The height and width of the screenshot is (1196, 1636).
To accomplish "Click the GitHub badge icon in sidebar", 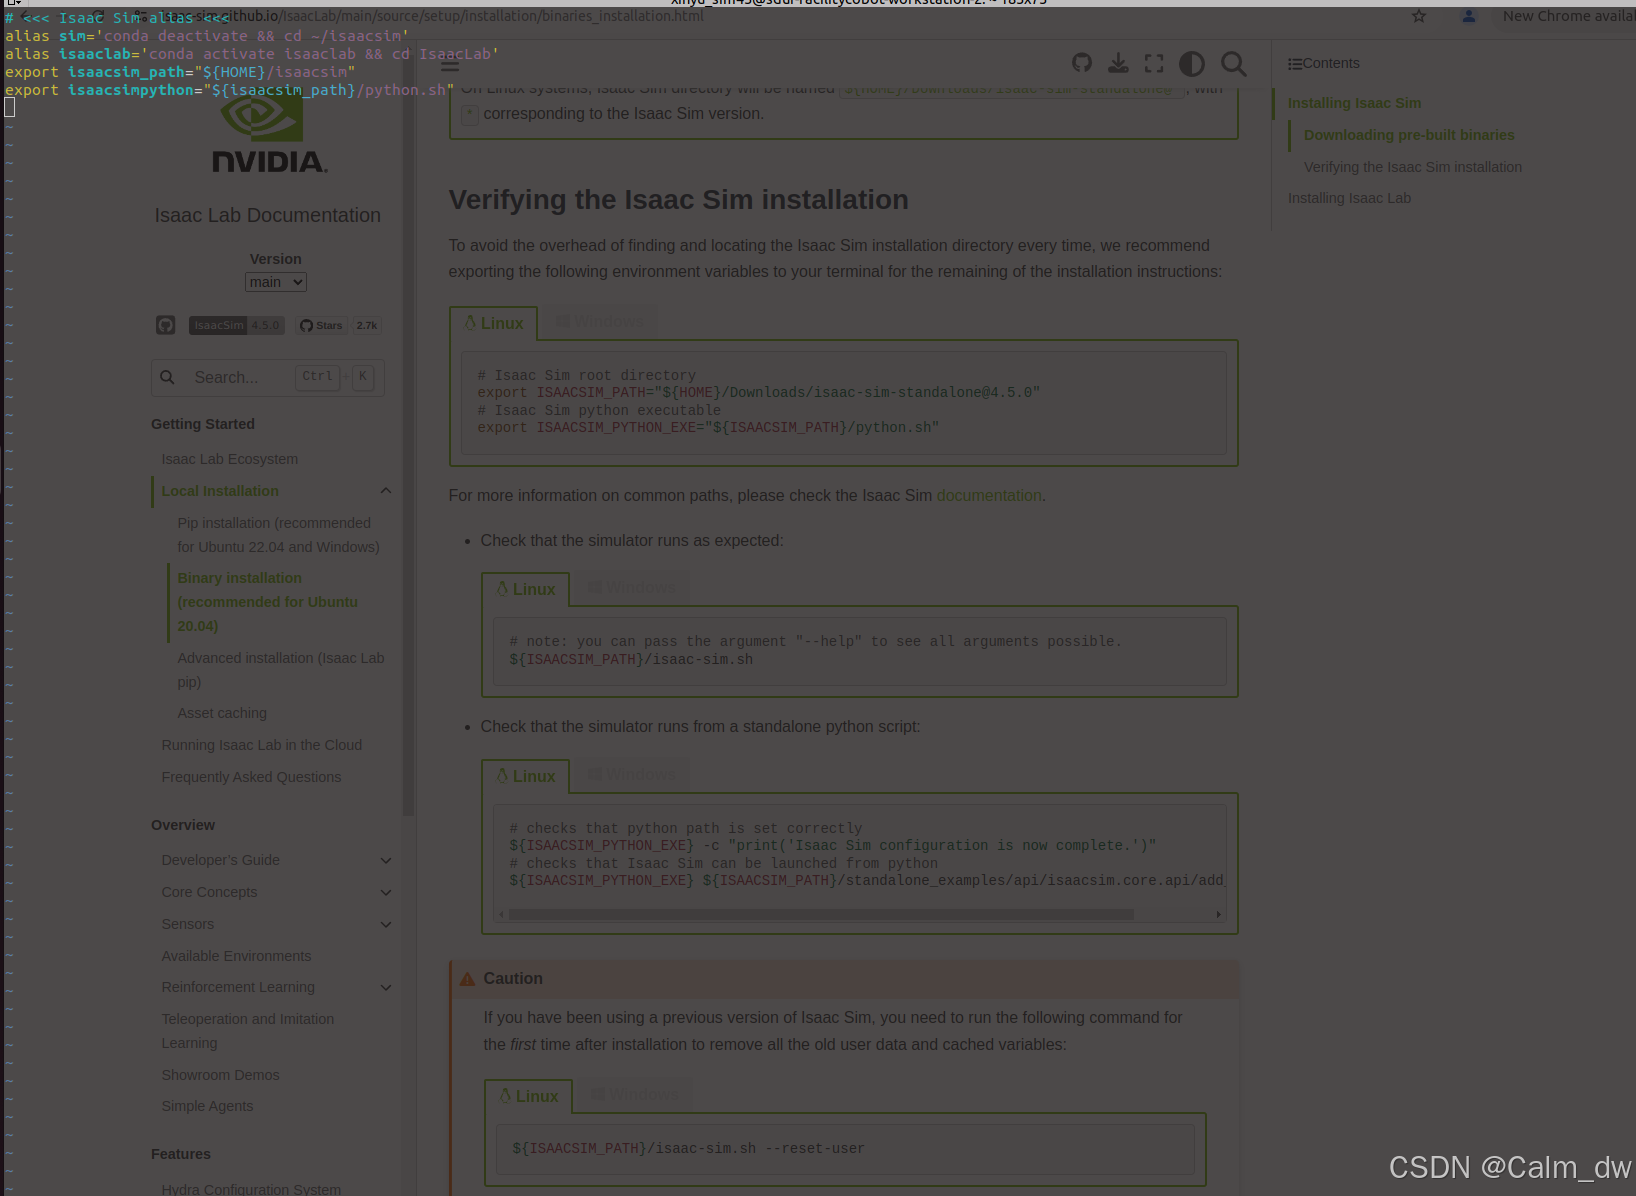I will (x=166, y=325).
